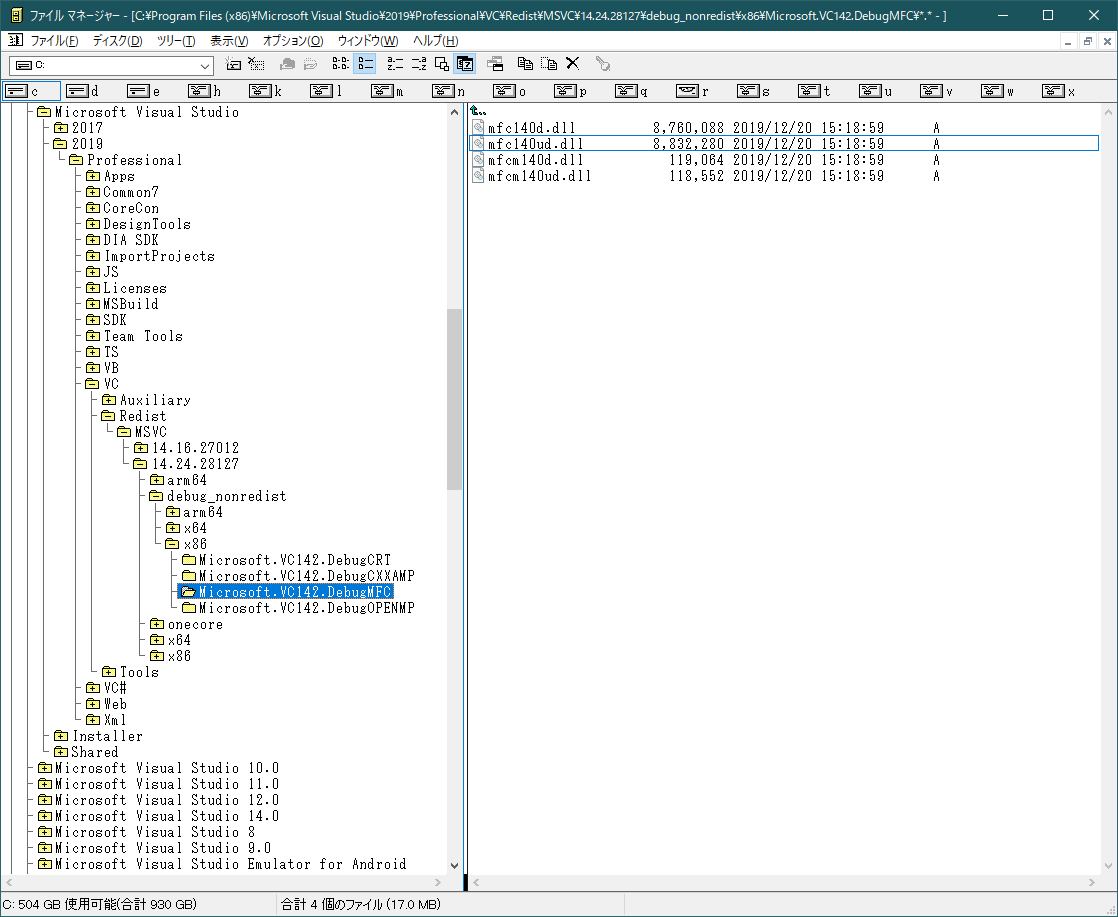Click the greyed Share As toolbar icon

point(287,64)
